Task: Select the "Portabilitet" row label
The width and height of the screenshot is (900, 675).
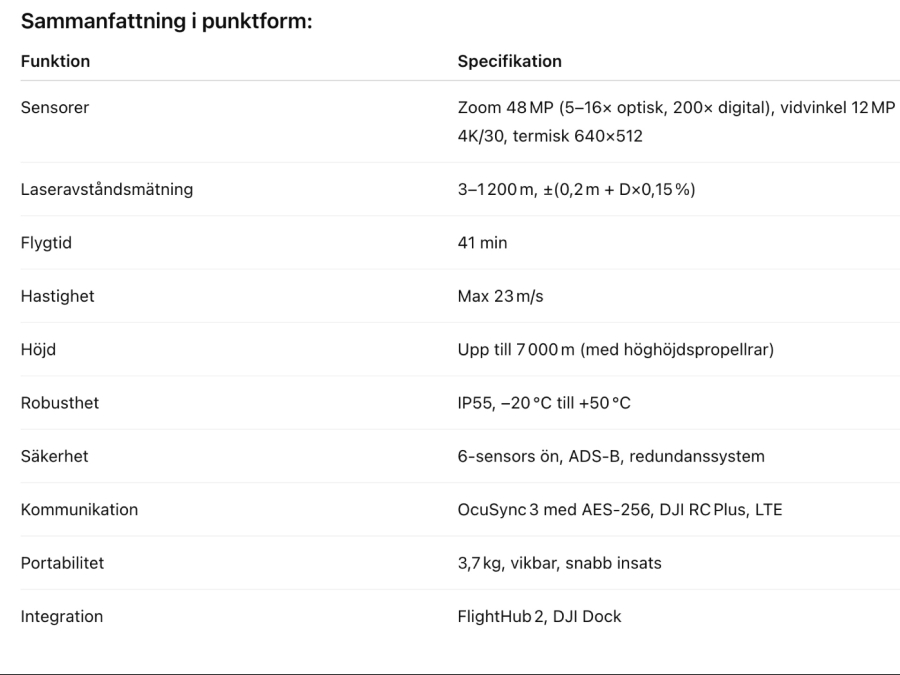Action: click(x=62, y=563)
